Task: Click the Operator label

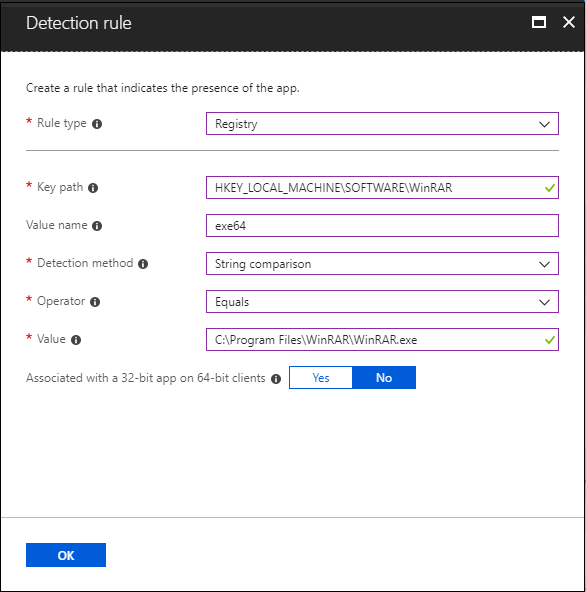Action: (x=61, y=301)
